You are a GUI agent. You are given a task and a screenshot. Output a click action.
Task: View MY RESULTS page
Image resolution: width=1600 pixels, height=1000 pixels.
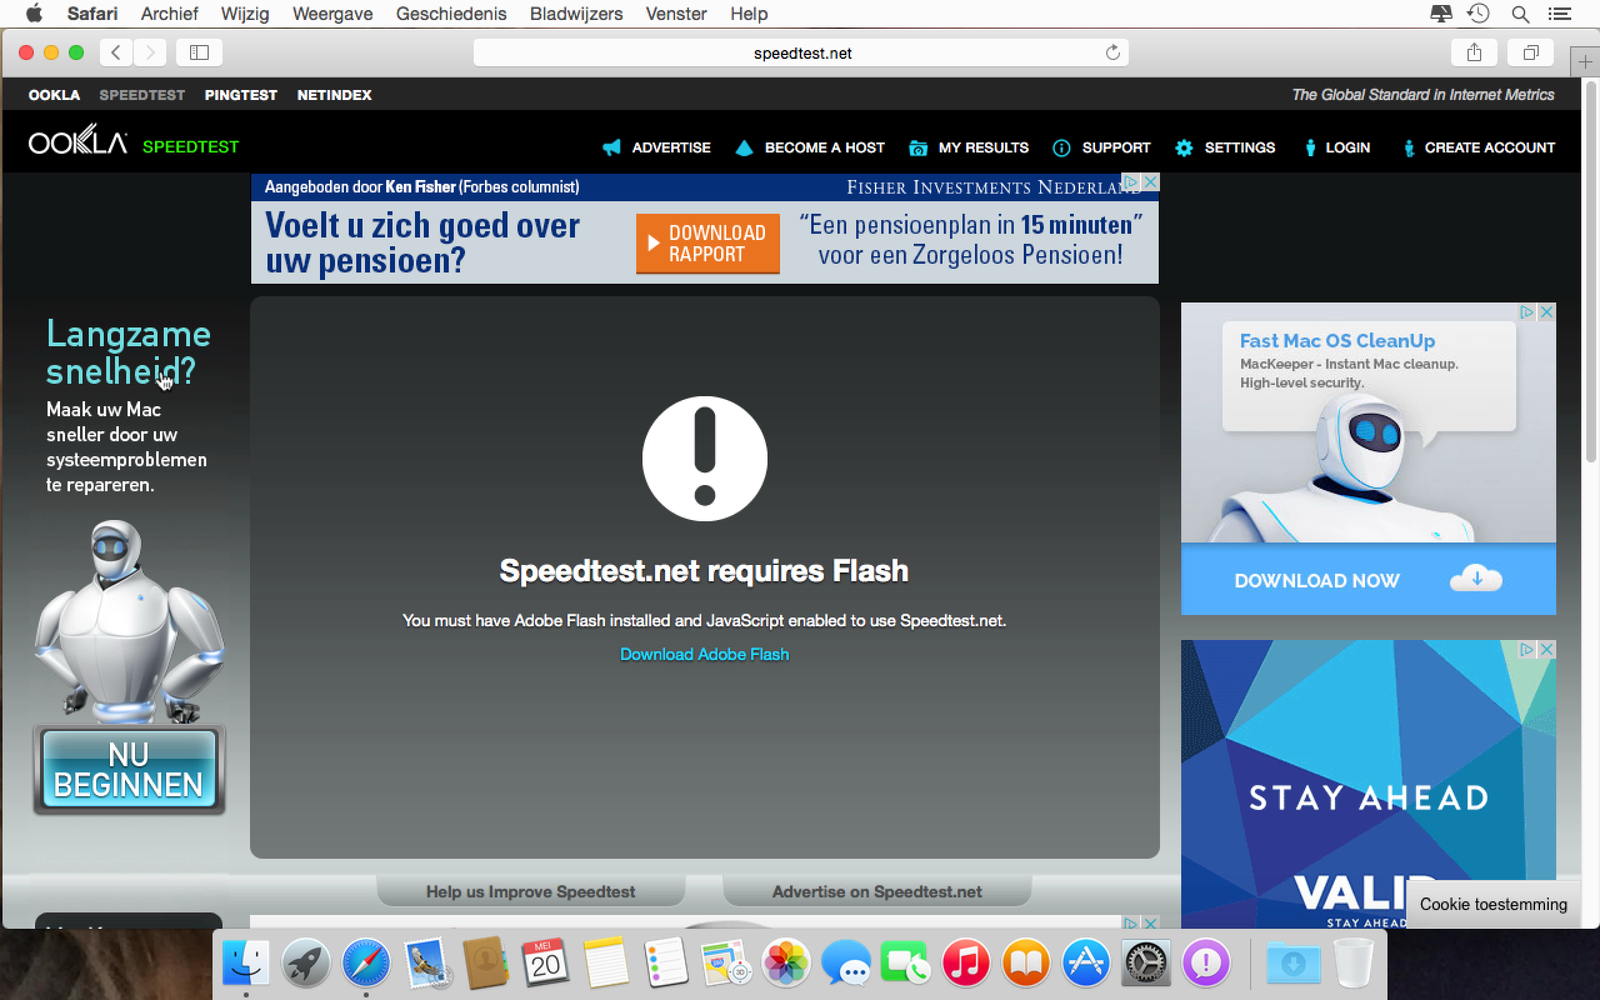point(969,147)
